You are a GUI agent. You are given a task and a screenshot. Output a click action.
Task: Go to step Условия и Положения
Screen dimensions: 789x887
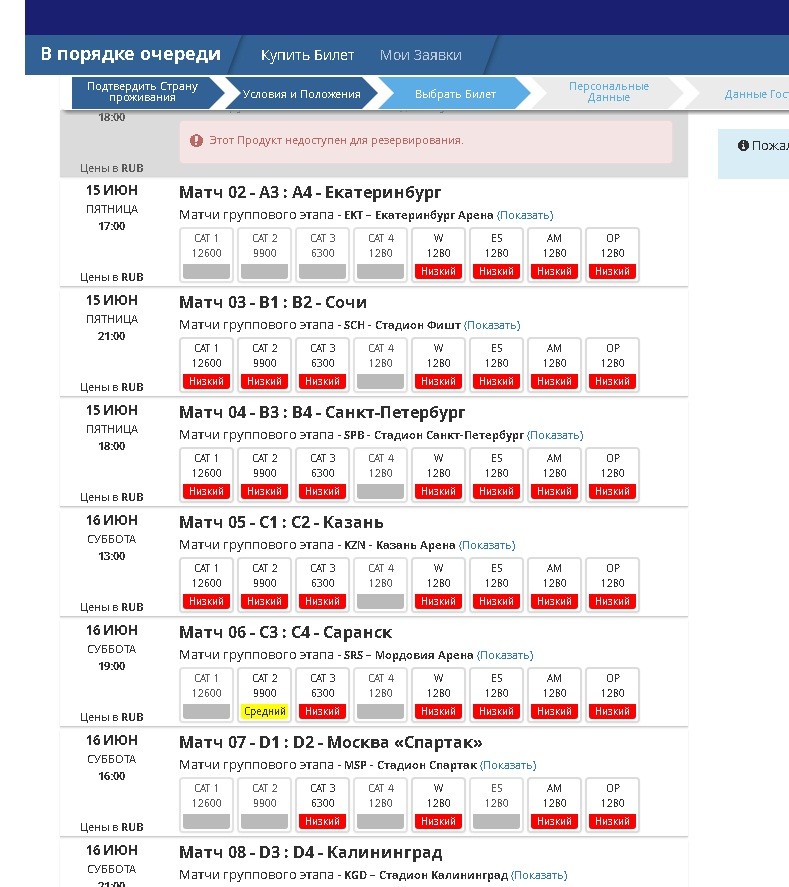pyautogui.click(x=301, y=94)
